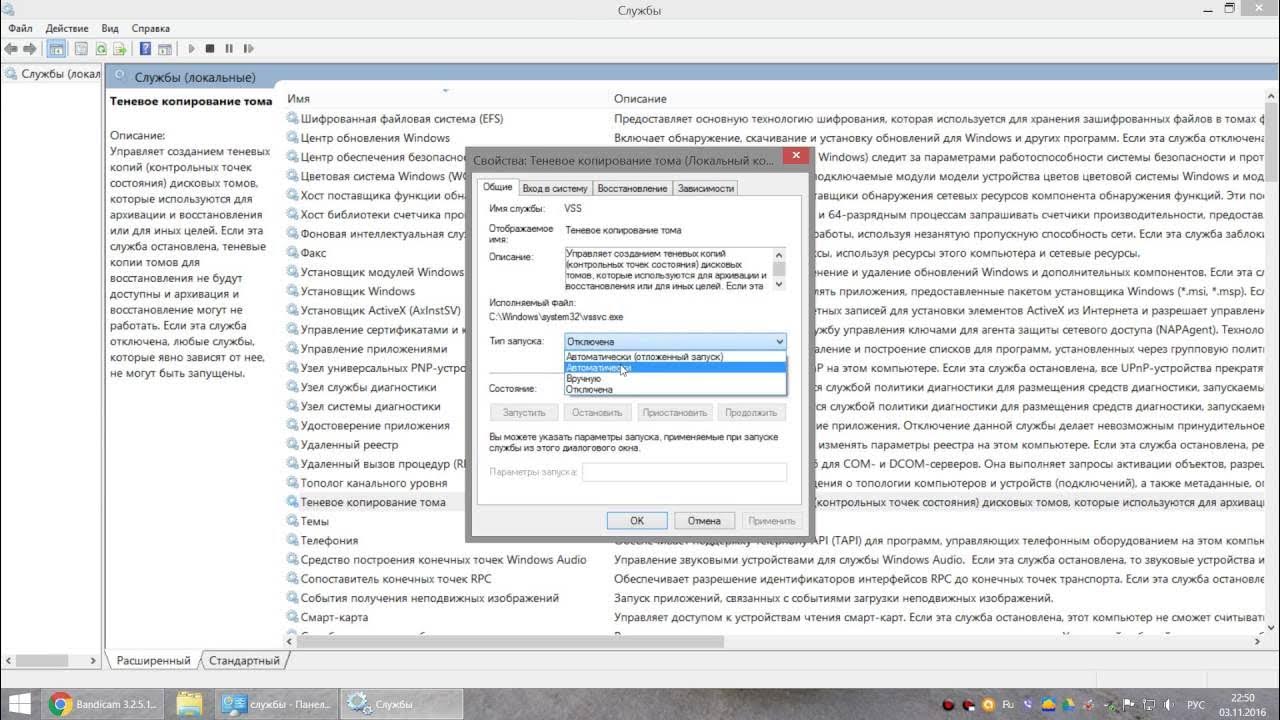Image resolution: width=1280 pixels, height=720 pixels.
Task: Click the Продолжить button in dialog
Action: pyautogui.click(x=751, y=412)
